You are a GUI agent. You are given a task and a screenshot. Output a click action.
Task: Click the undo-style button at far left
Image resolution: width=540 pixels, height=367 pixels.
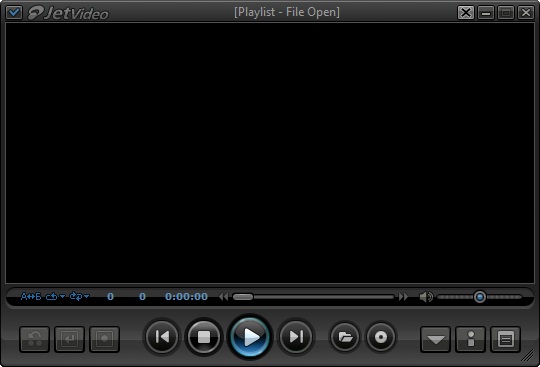34,339
